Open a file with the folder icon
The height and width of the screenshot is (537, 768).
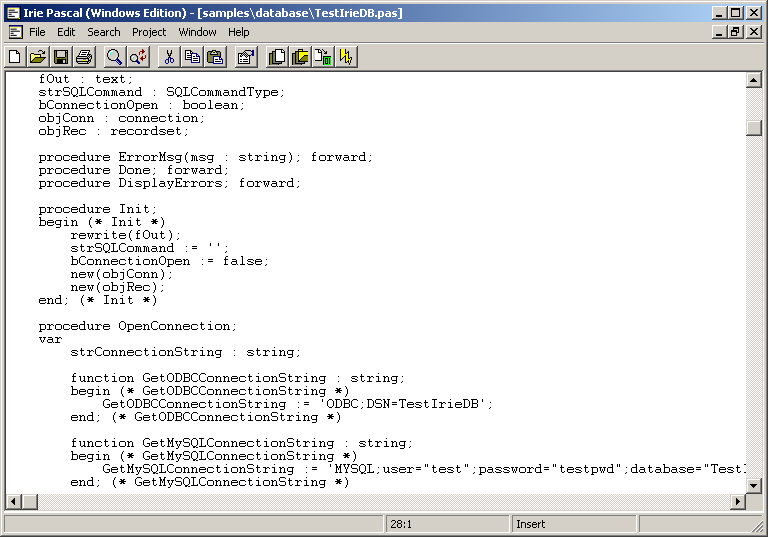(x=38, y=57)
